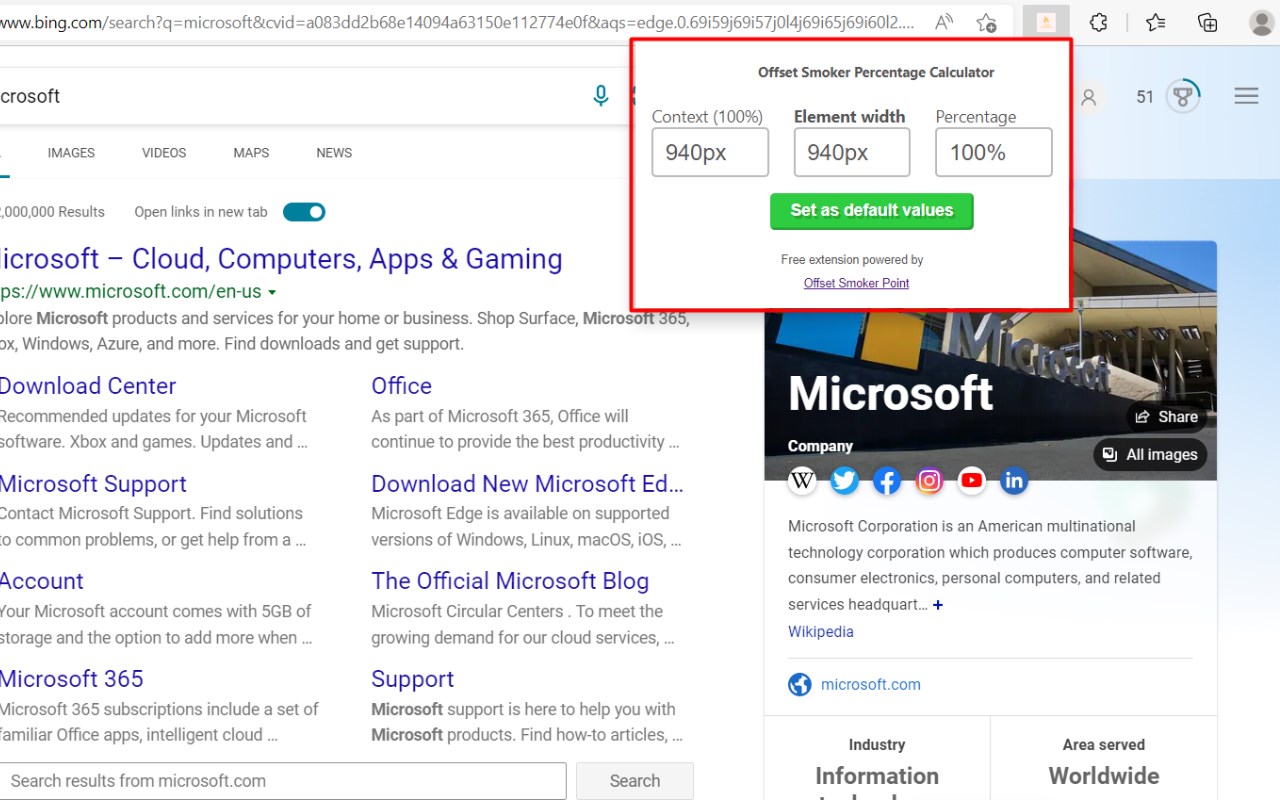Click the 51 rewards points count
This screenshot has width=1280, height=800.
click(1145, 97)
